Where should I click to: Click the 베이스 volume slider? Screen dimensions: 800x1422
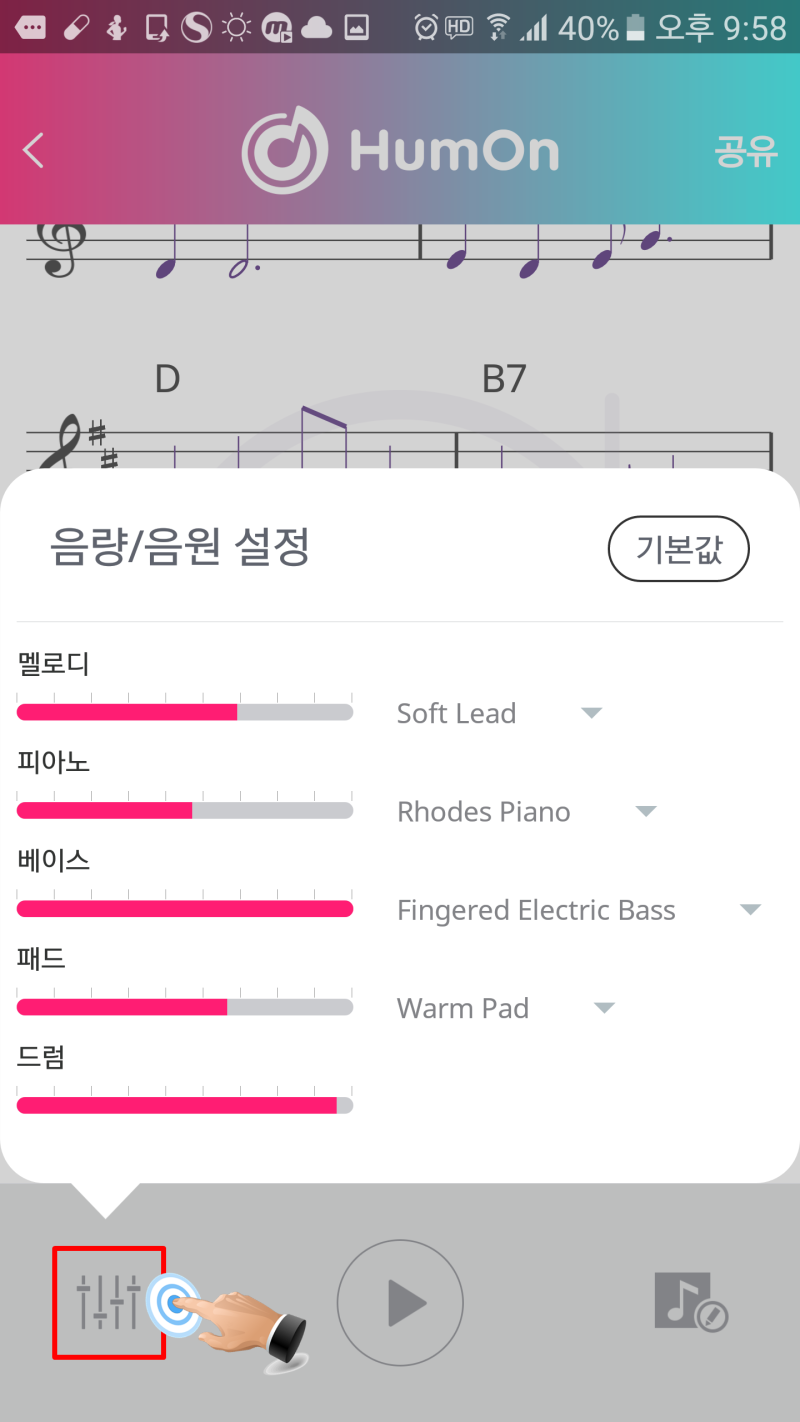(x=185, y=908)
